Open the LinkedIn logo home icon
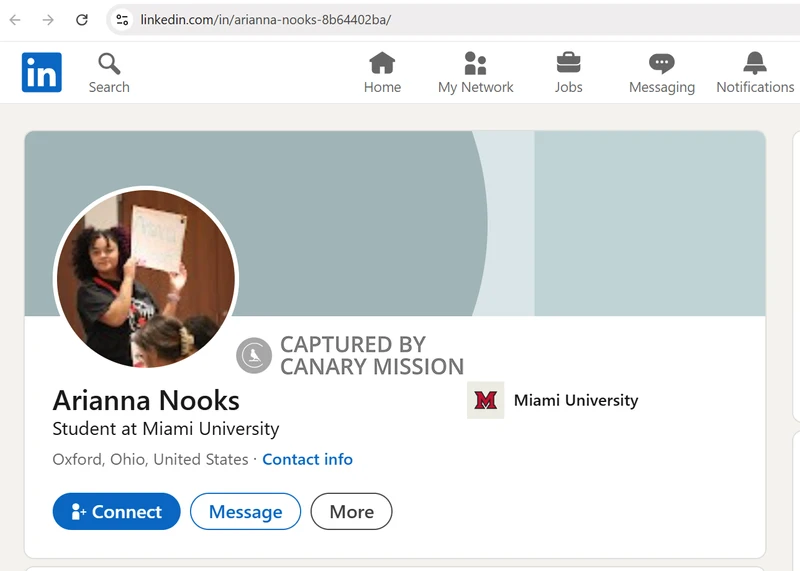 tap(42, 72)
